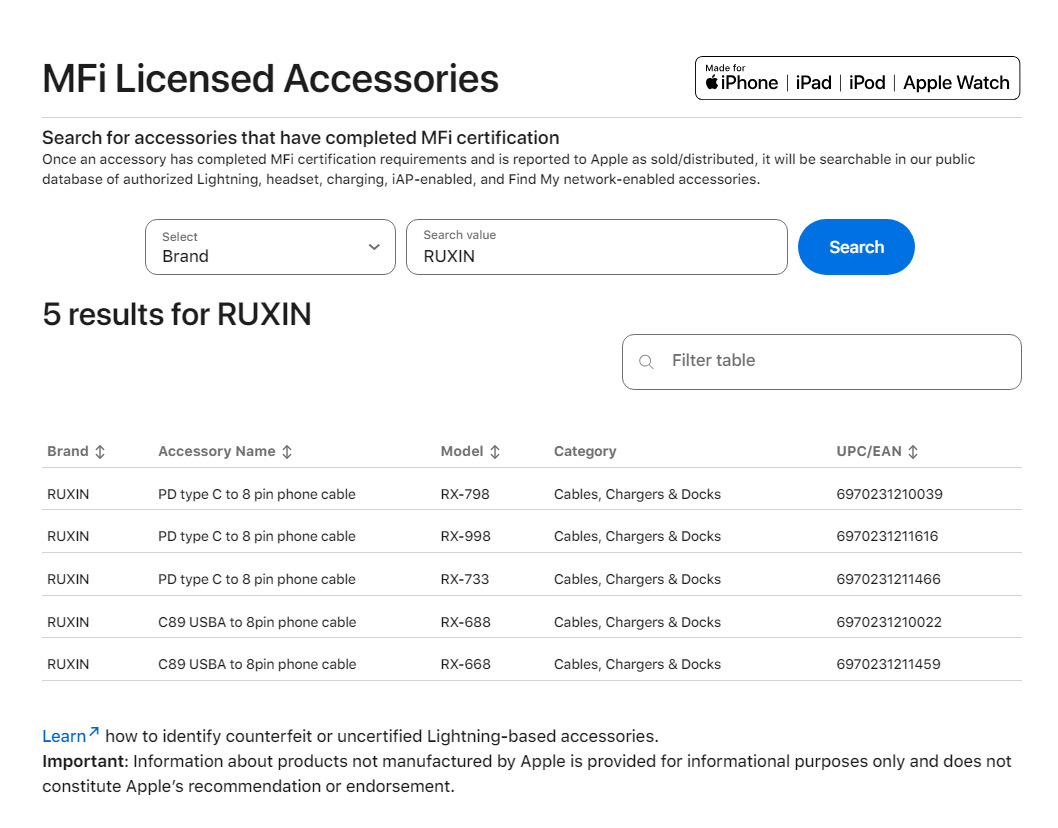Click the RX-998 model cell
The height and width of the screenshot is (828, 1058).
[466, 537]
